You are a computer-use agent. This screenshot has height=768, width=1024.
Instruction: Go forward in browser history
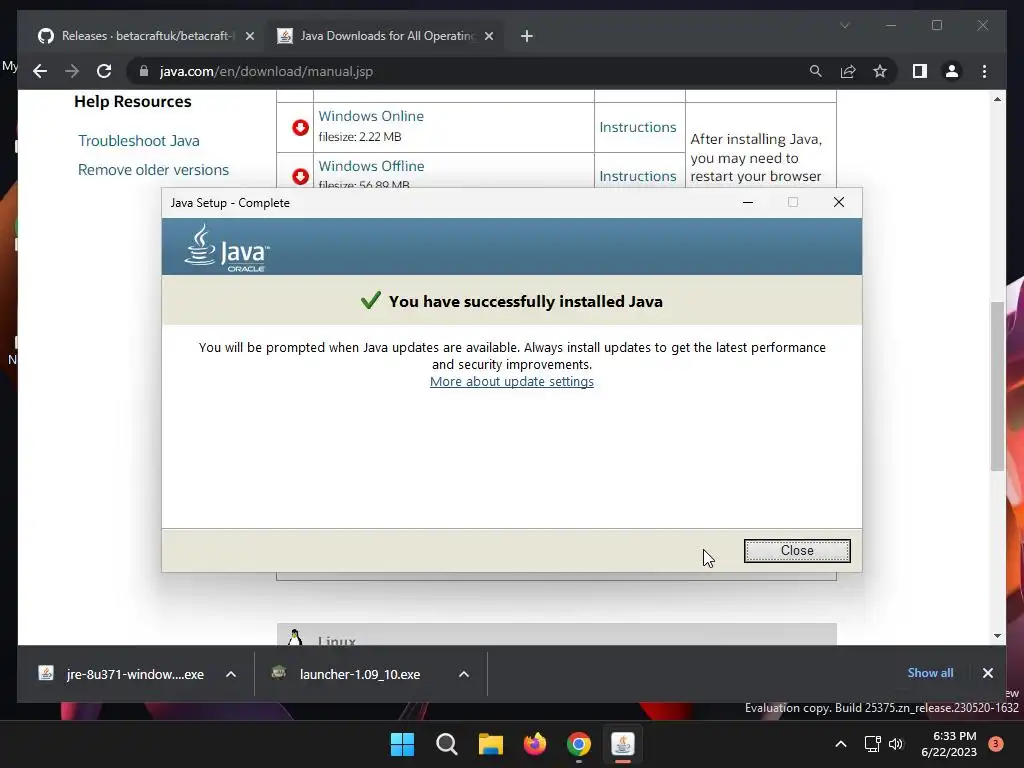[72, 71]
